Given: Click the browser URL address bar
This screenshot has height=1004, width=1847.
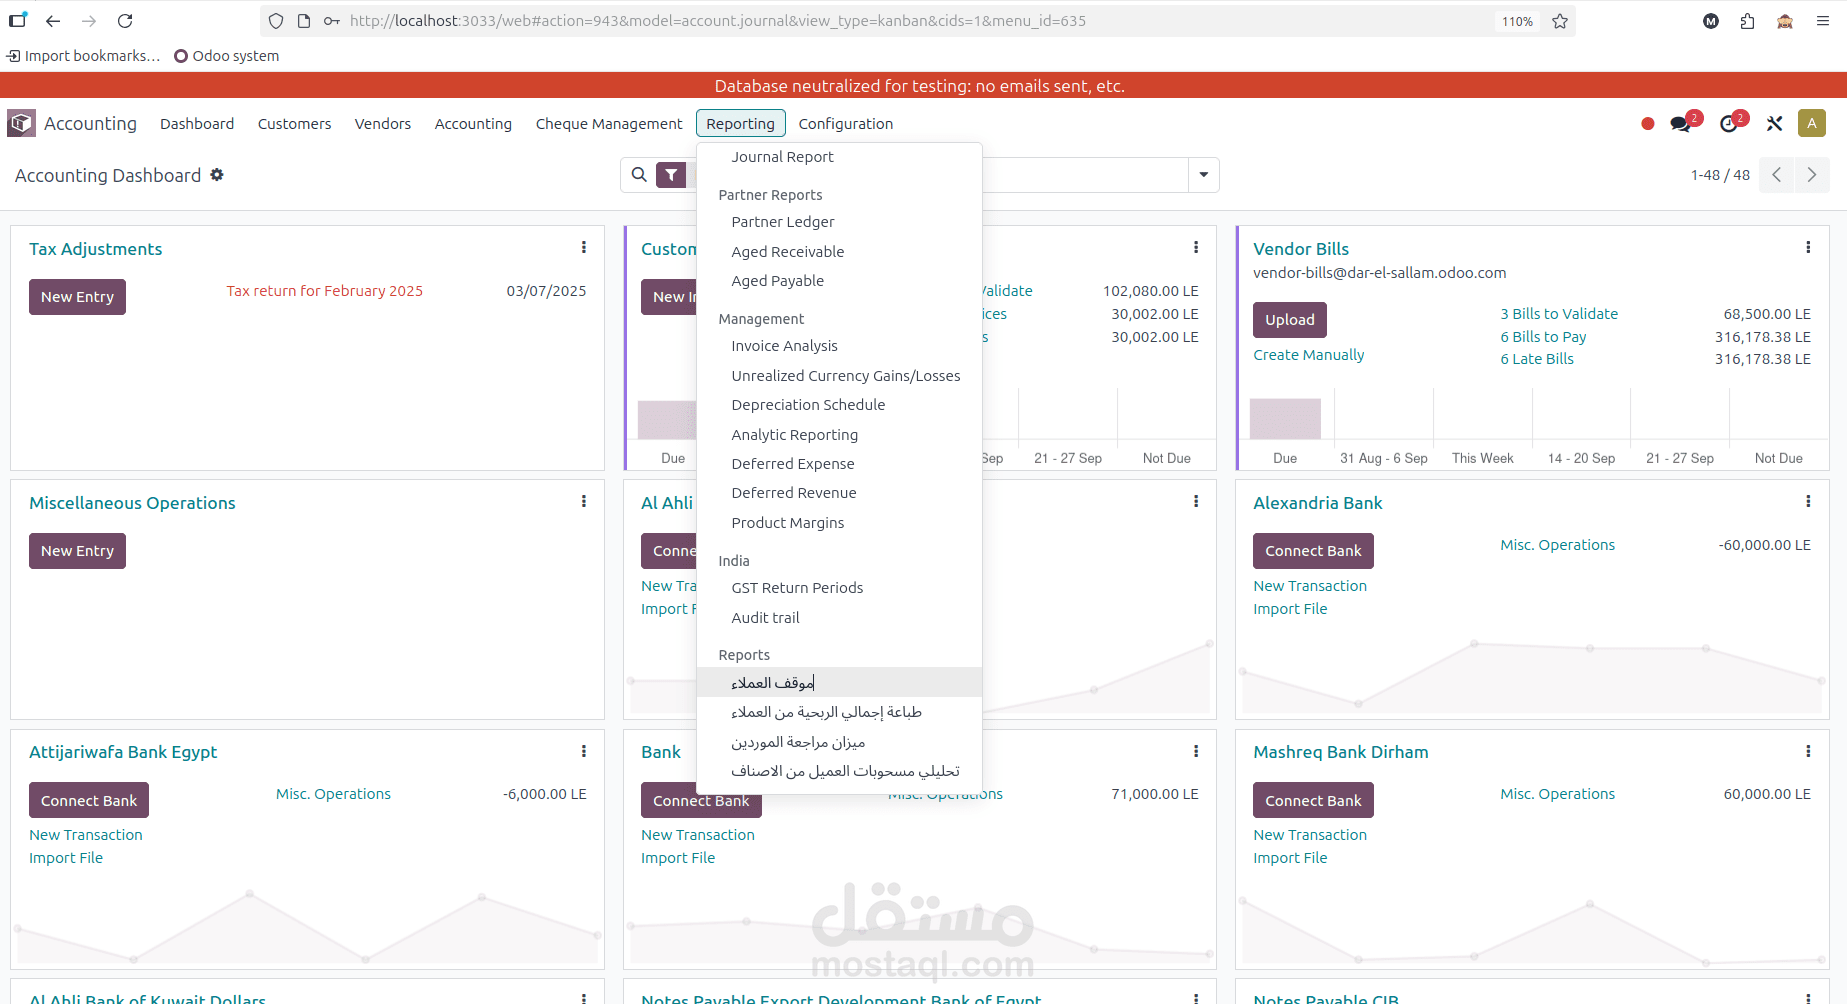Looking at the screenshot, I should coord(917,21).
